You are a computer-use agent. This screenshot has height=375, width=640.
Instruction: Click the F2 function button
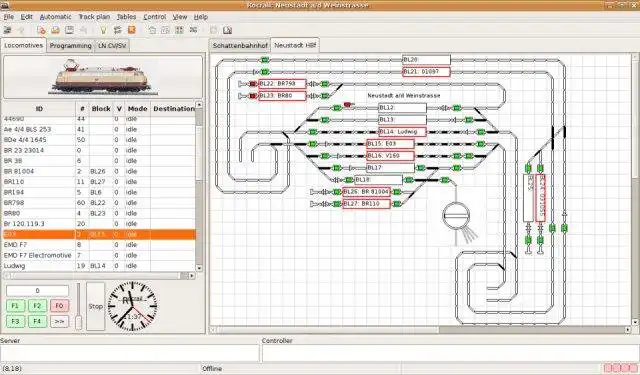[37, 306]
